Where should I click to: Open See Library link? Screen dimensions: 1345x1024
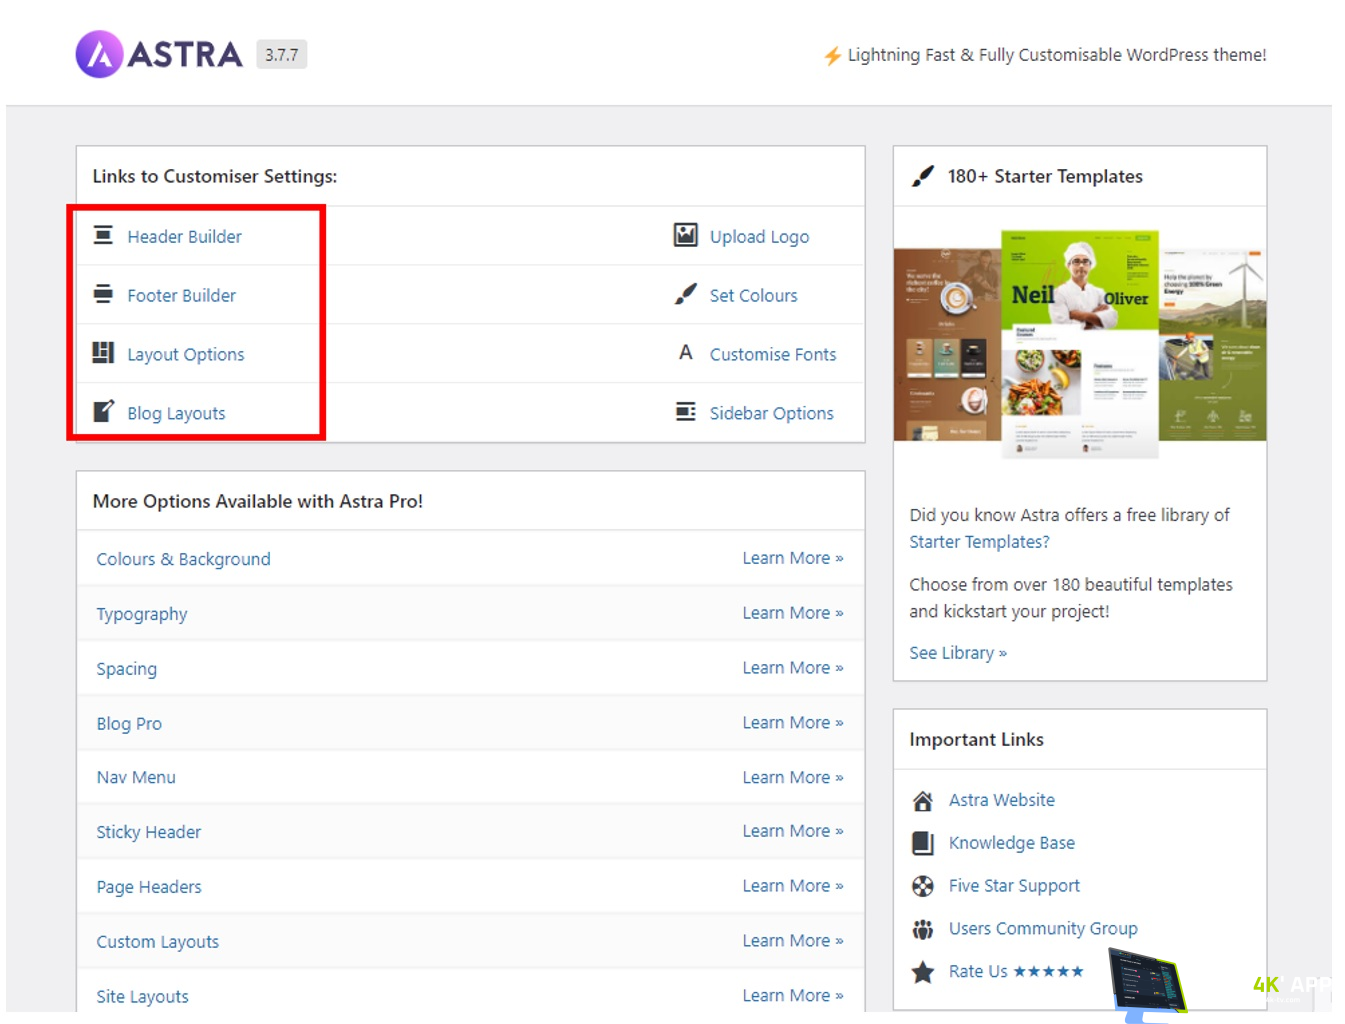957,653
